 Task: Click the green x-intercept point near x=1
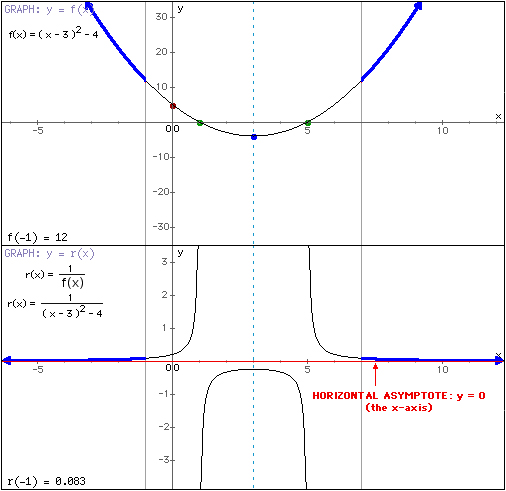[200, 123]
